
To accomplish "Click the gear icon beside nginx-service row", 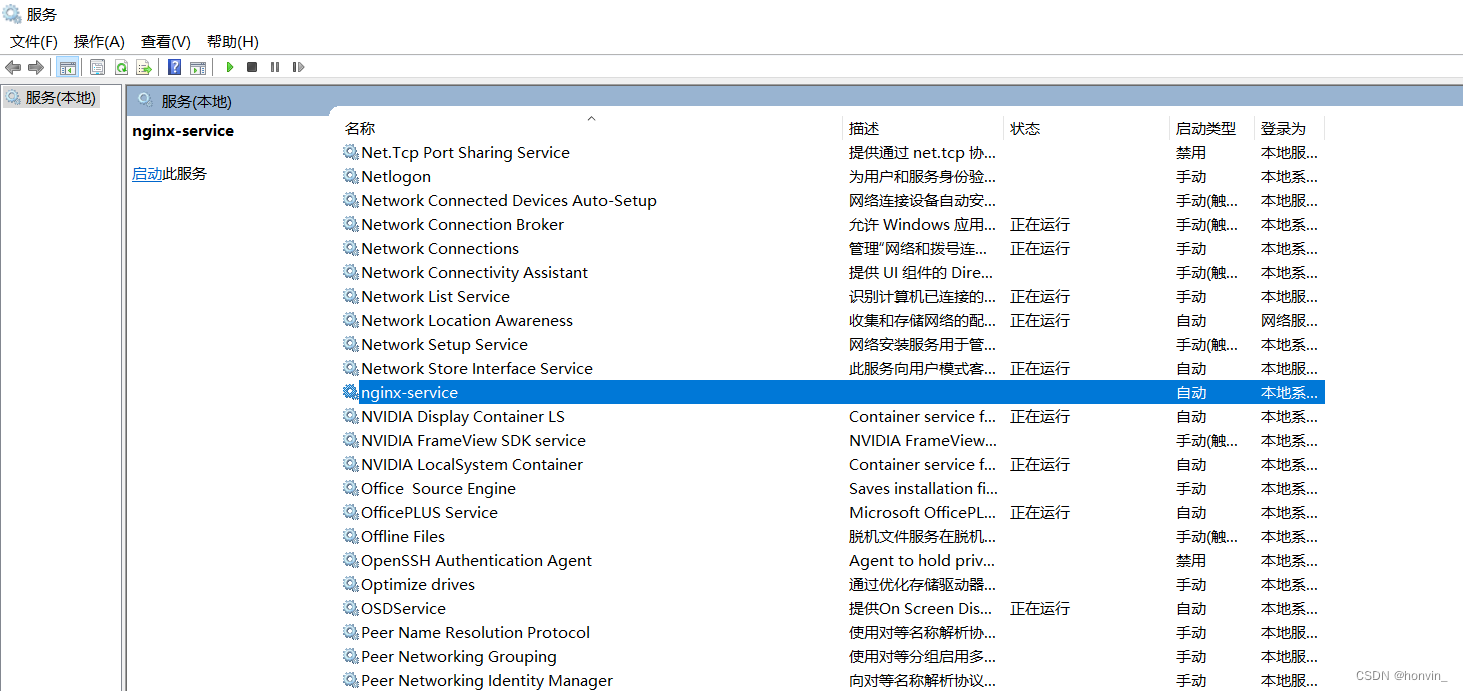I will click(x=351, y=392).
